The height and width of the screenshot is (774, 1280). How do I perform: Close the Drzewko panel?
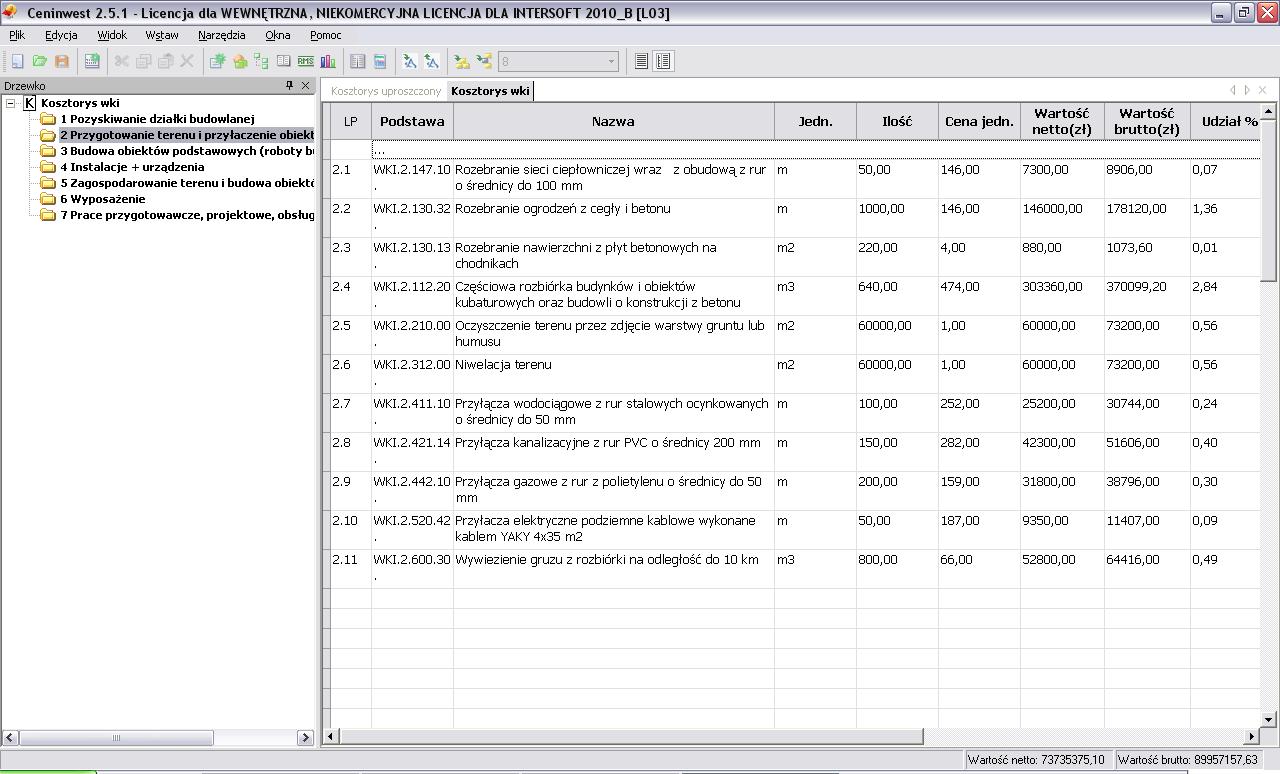(x=306, y=86)
